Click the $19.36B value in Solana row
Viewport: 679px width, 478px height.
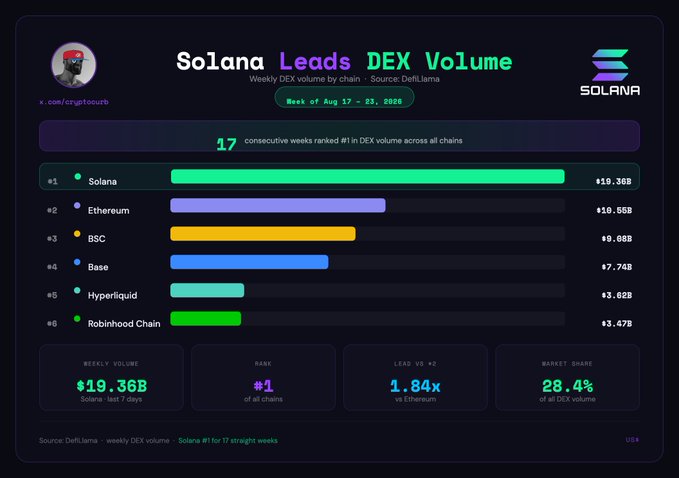point(614,181)
